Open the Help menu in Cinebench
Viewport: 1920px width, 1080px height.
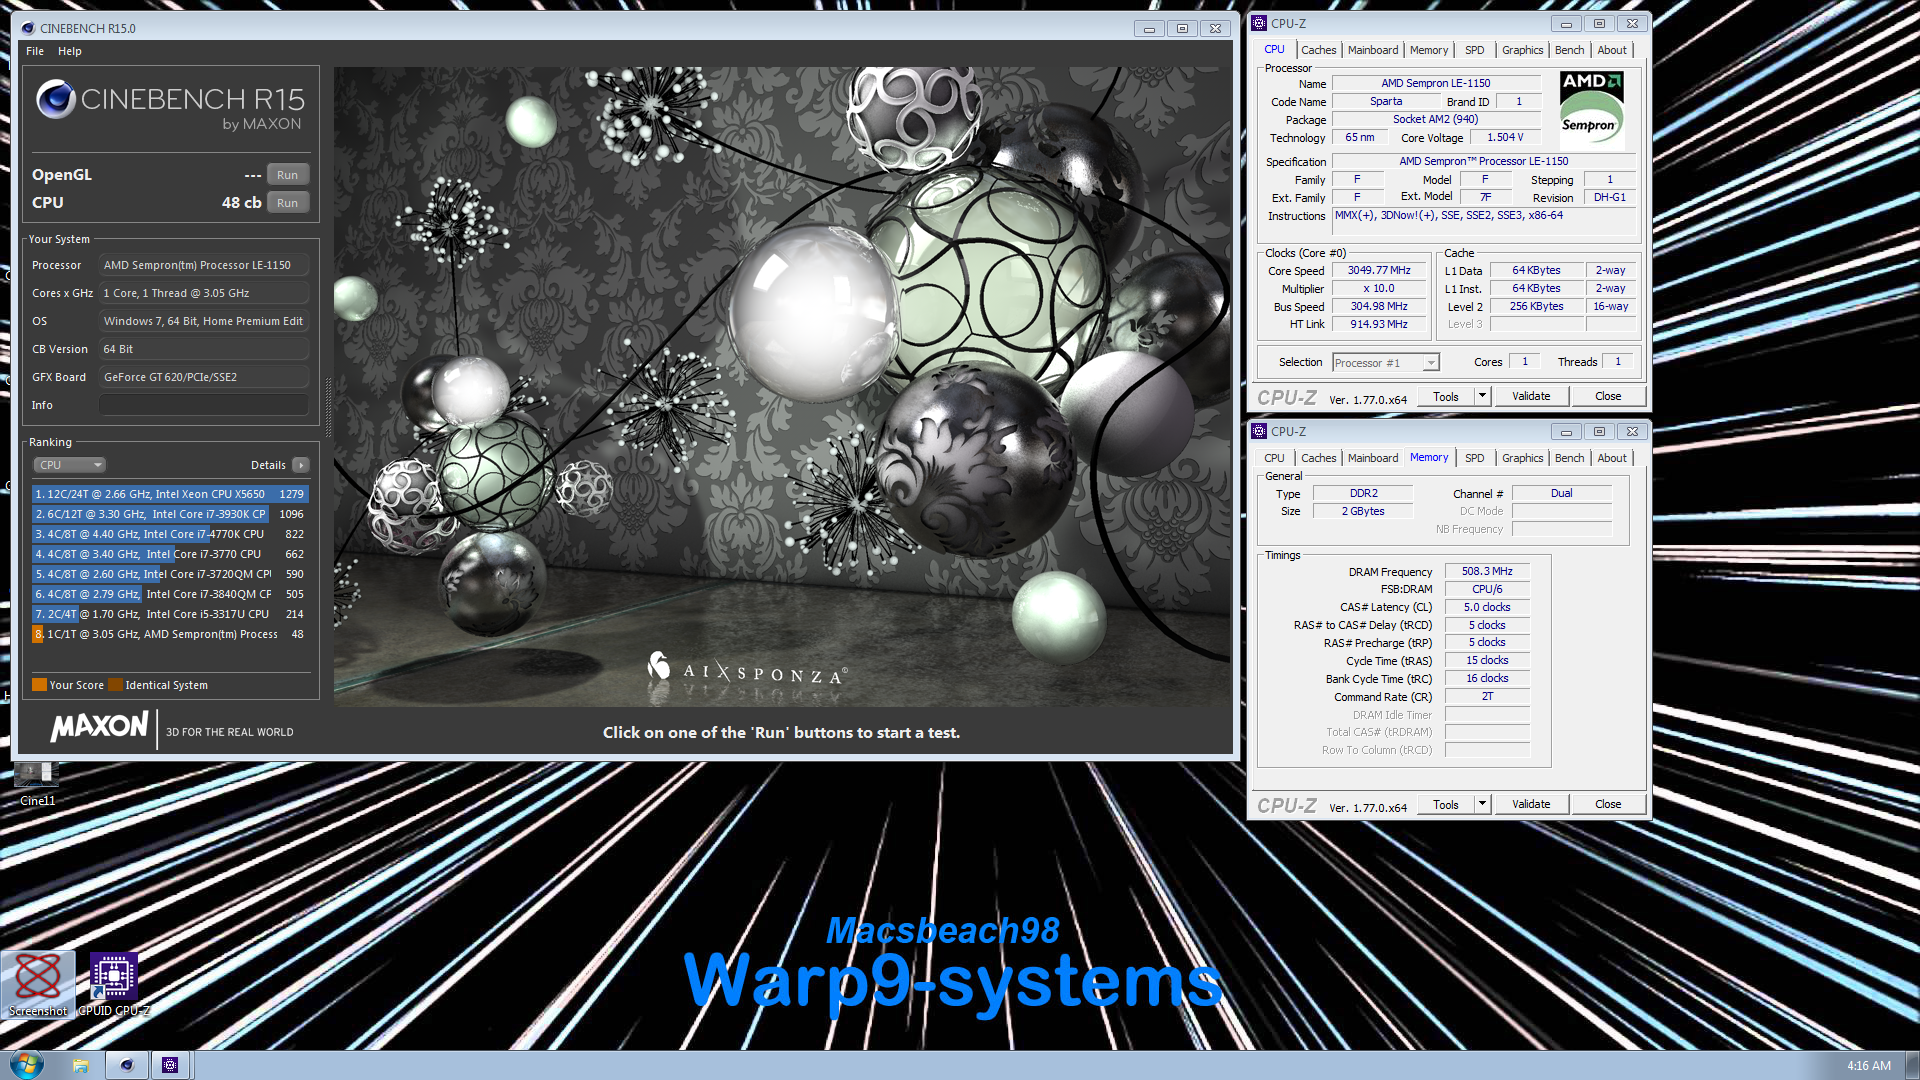pos(70,51)
